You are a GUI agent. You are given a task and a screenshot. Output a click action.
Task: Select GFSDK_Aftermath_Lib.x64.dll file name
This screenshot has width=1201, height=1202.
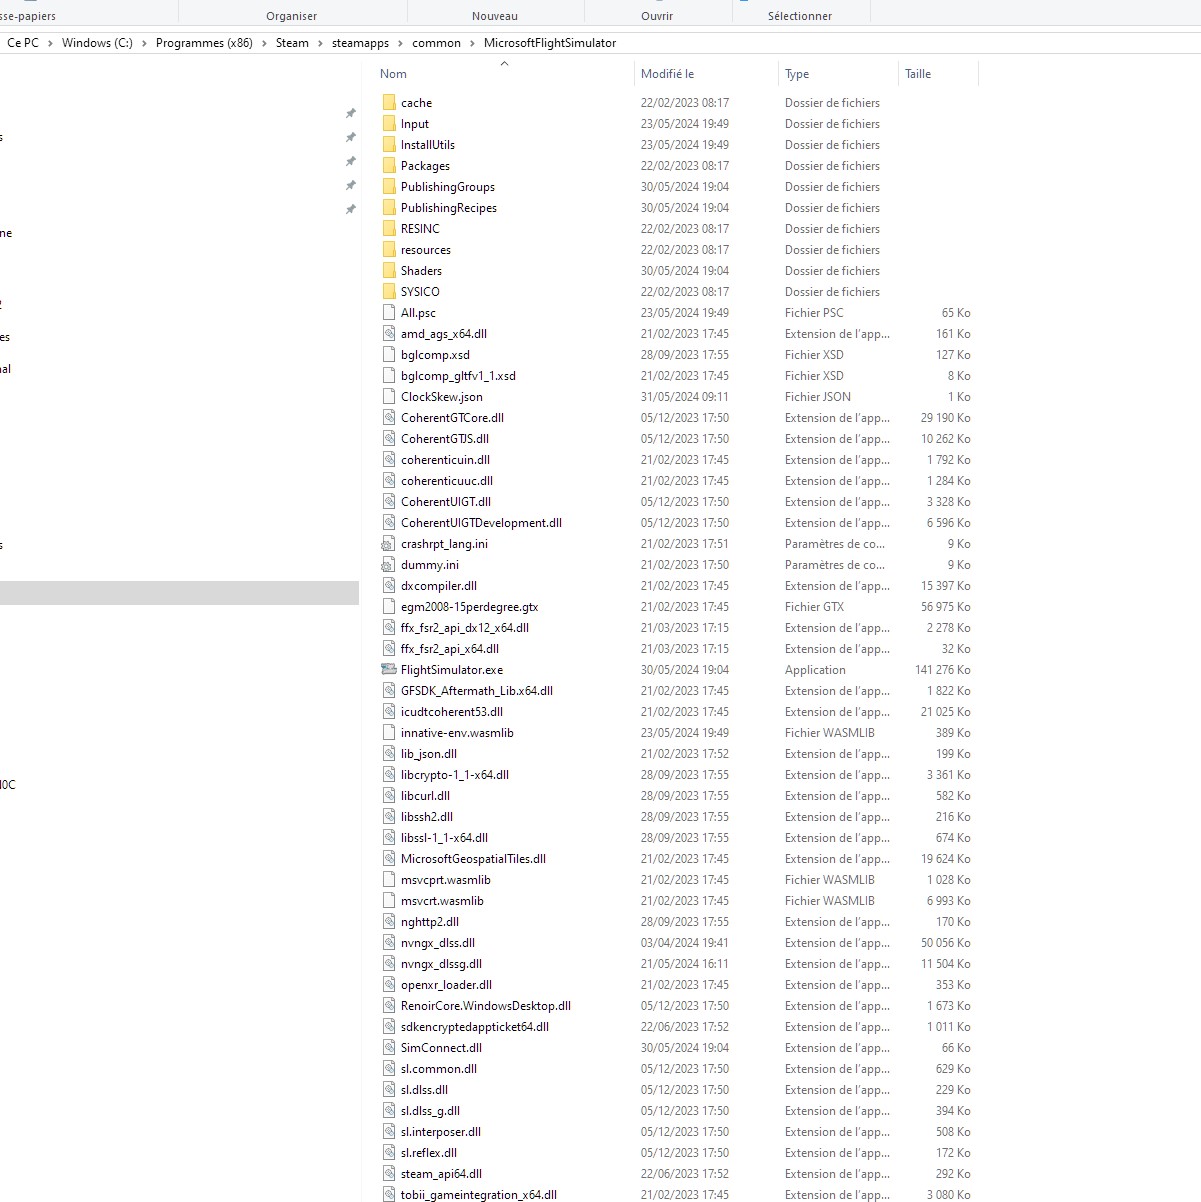tap(476, 691)
